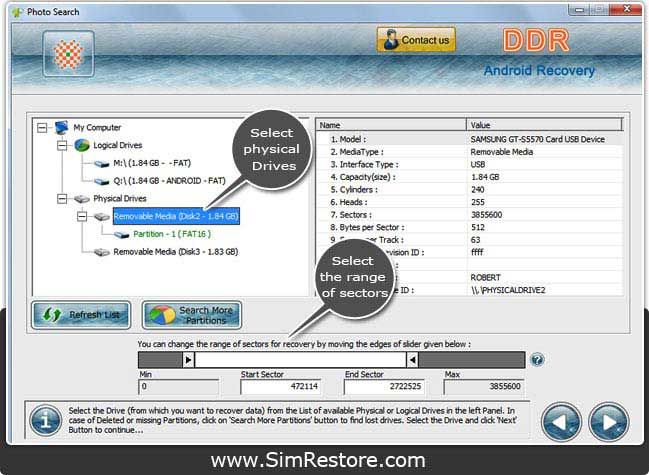Viewport: 649px width, 475px height.
Task: Collapse Removable Media Disk2 node
Action: coord(82,216)
